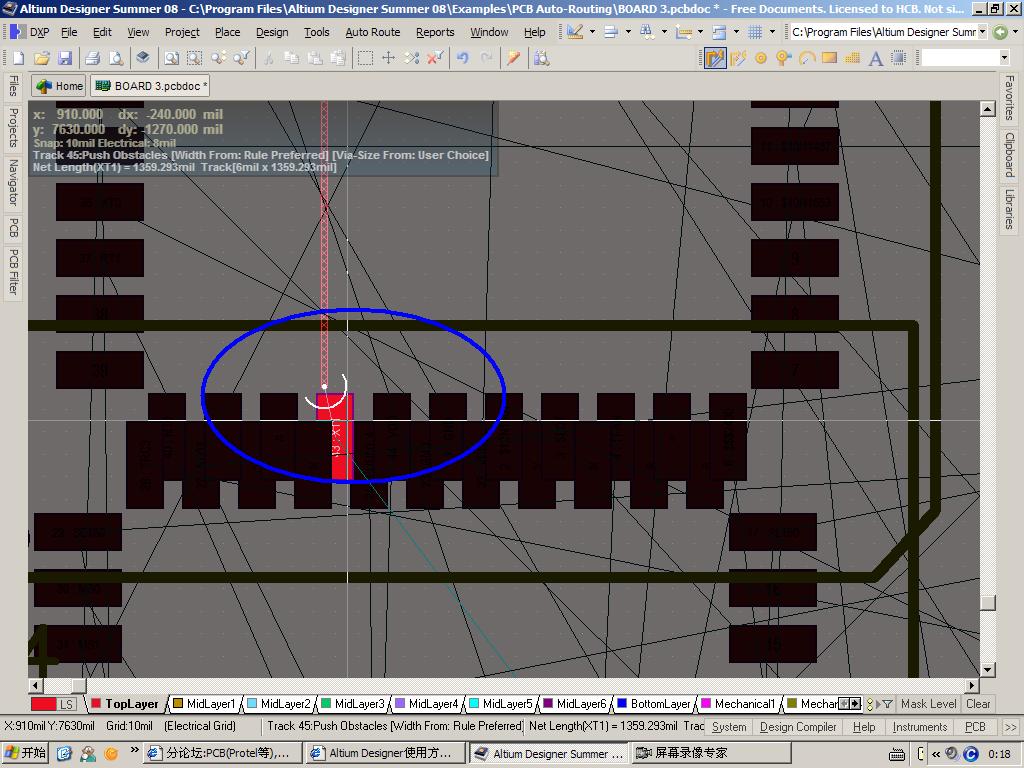The height and width of the screenshot is (768, 1024).
Task: Click the Place Fill rectangle icon
Action: [829, 58]
